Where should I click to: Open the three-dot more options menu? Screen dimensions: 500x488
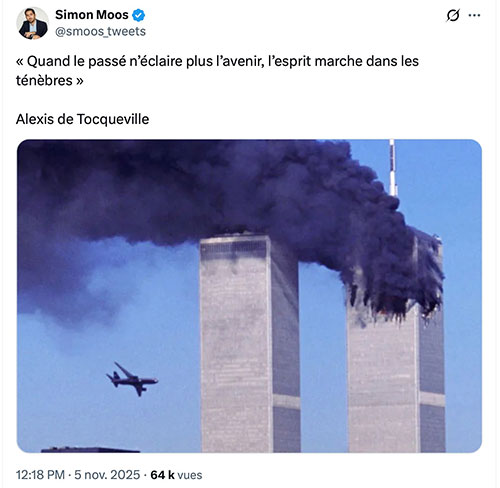coord(474,15)
